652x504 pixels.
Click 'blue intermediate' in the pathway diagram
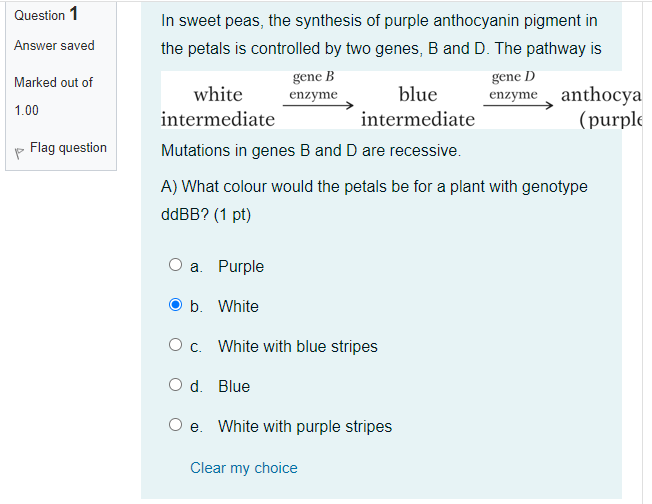click(418, 107)
